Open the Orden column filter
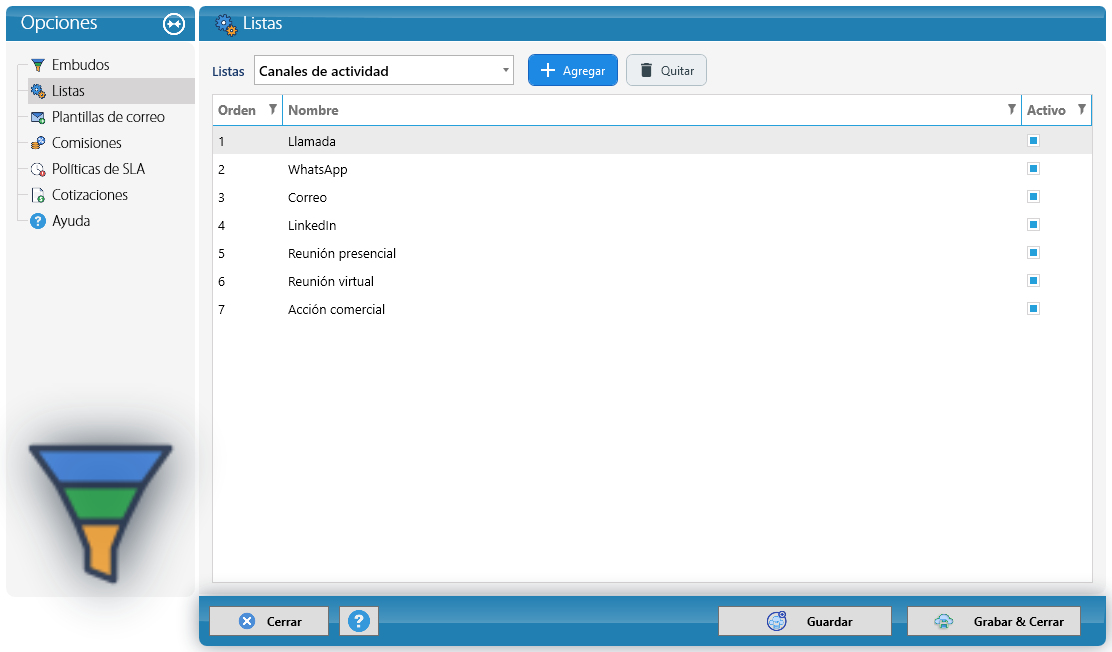Viewport: 1112px width, 652px height. (272, 109)
